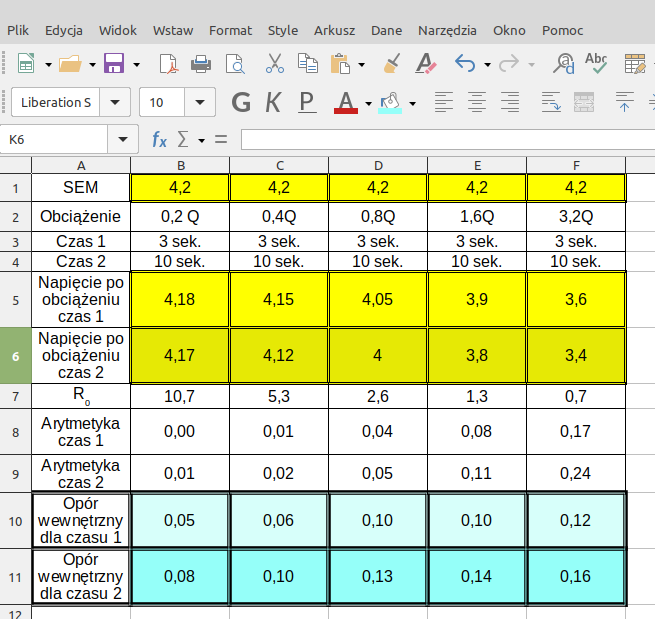Viewport: 655px width, 619px height.
Task: Run the spelling check
Action: (x=596, y=64)
